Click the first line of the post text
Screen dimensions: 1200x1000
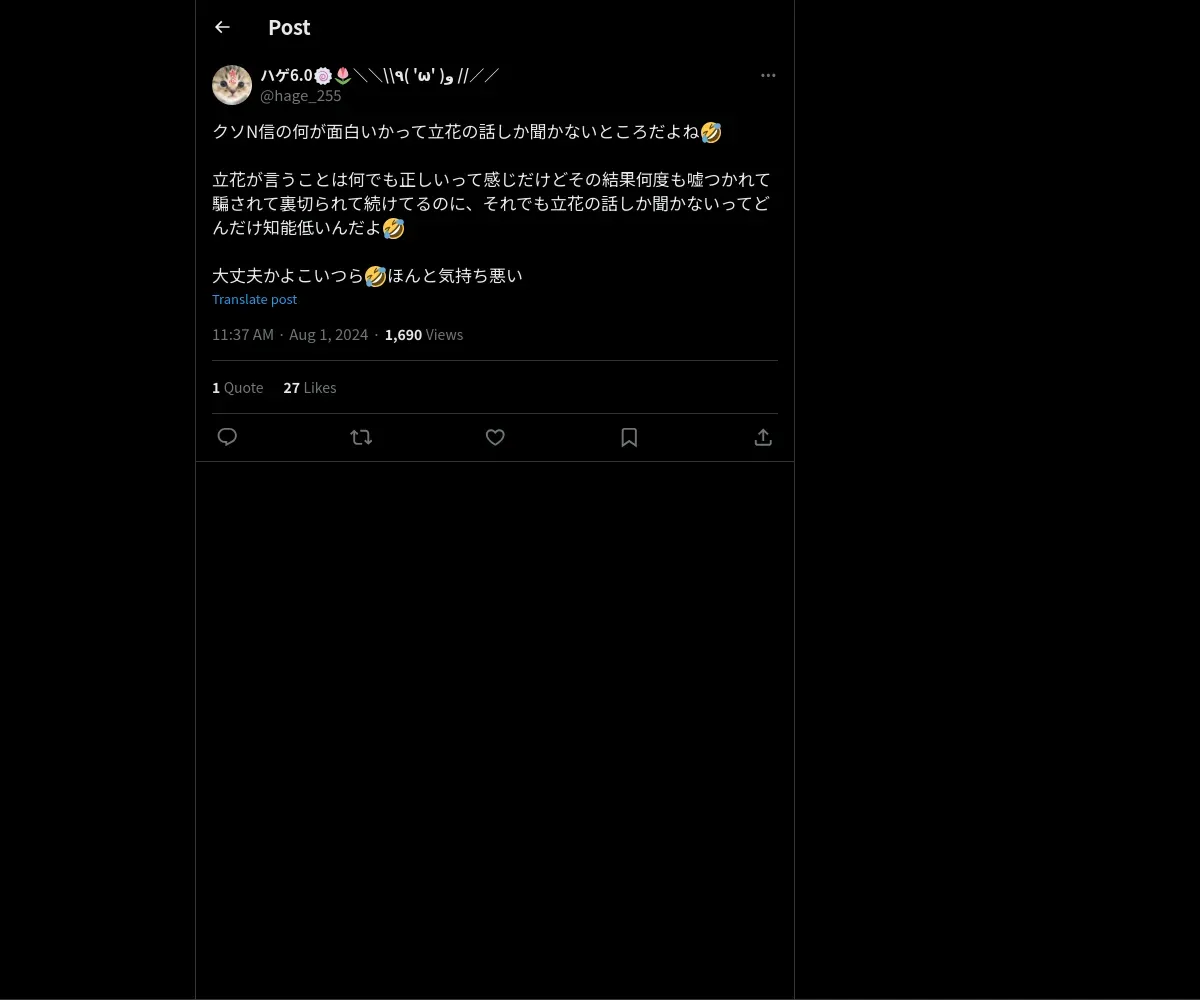coord(467,132)
